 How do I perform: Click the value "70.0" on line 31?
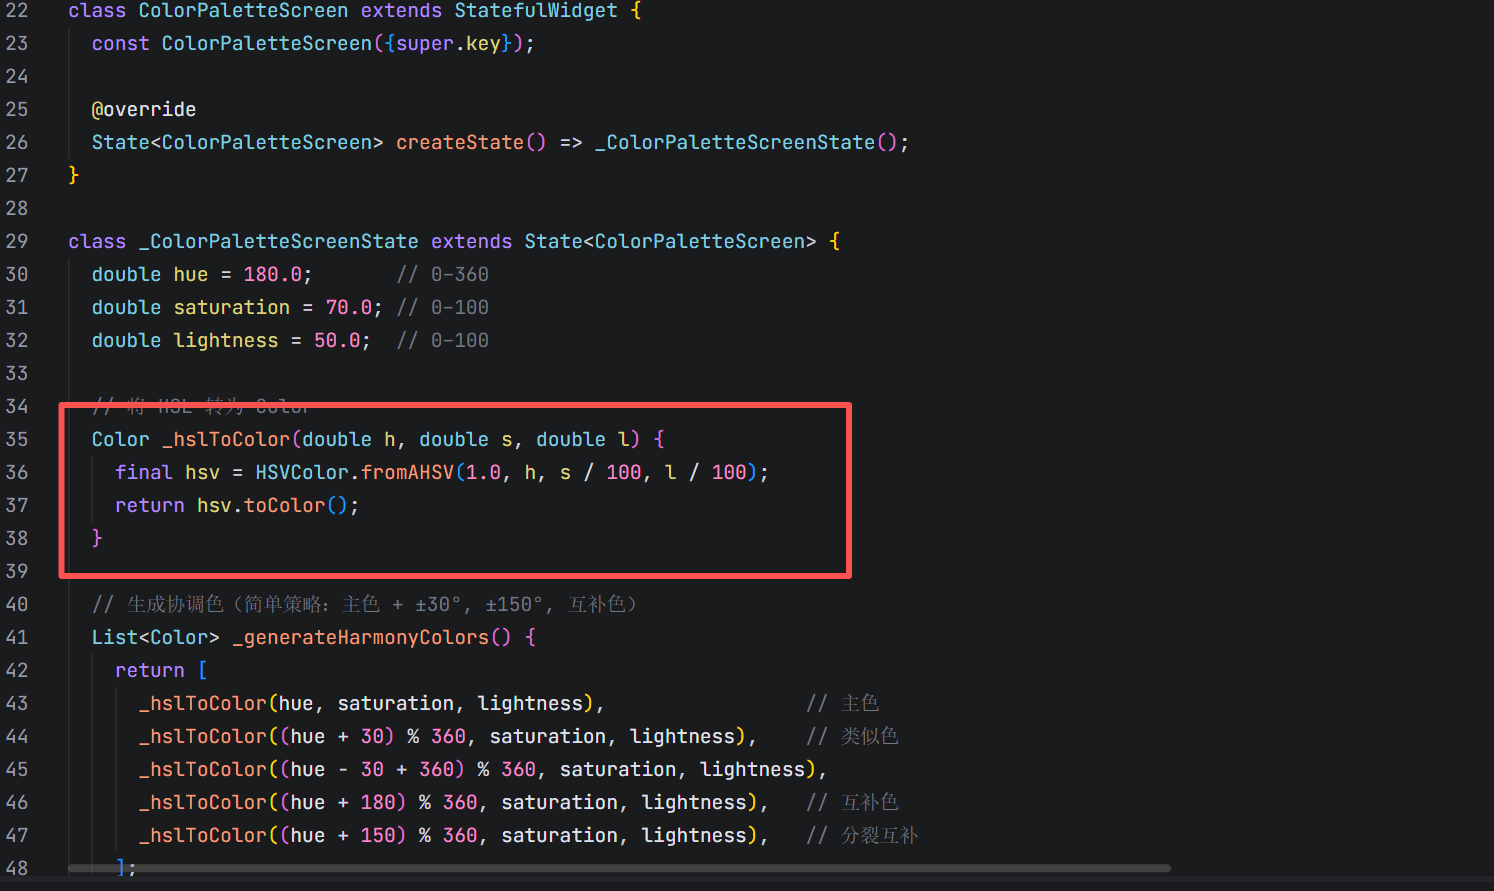349,307
